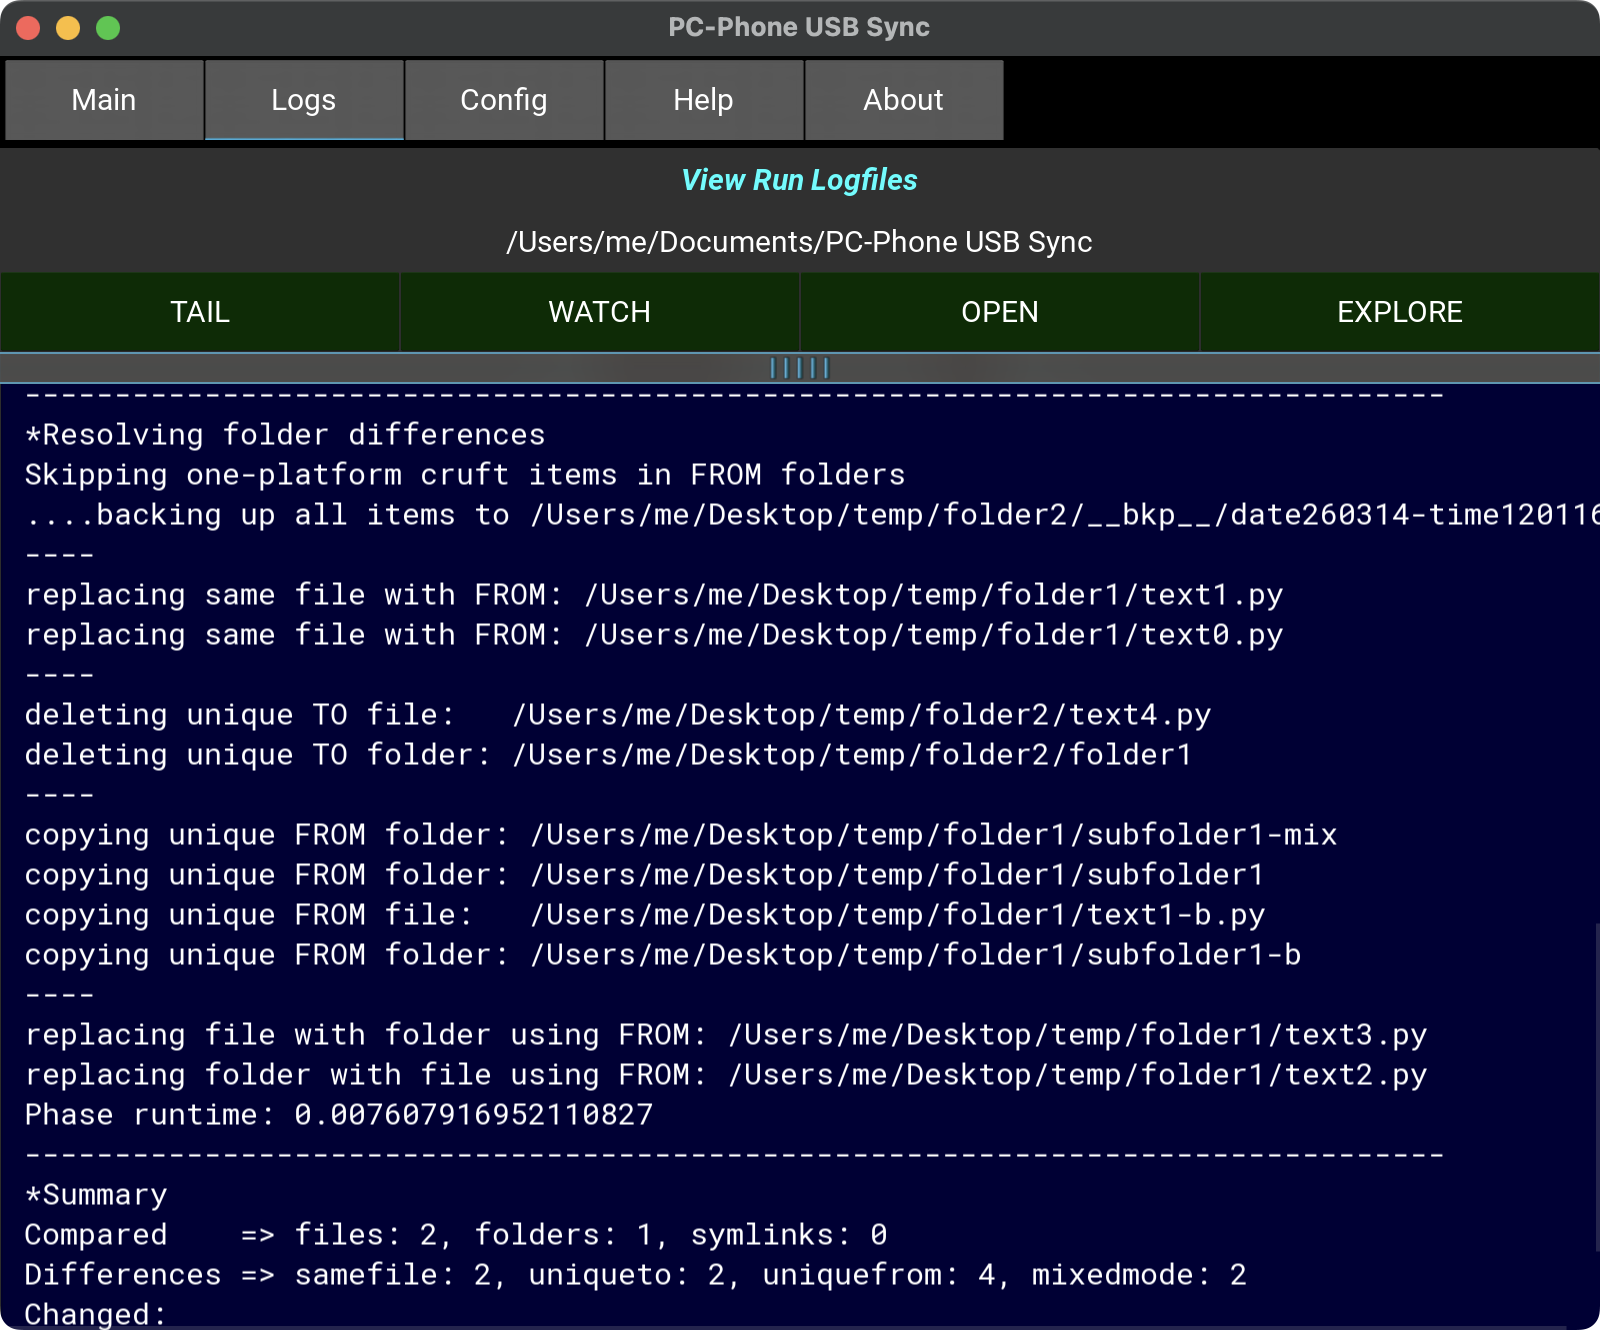
Task: Click the logfiles folder path label
Action: (x=800, y=242)
